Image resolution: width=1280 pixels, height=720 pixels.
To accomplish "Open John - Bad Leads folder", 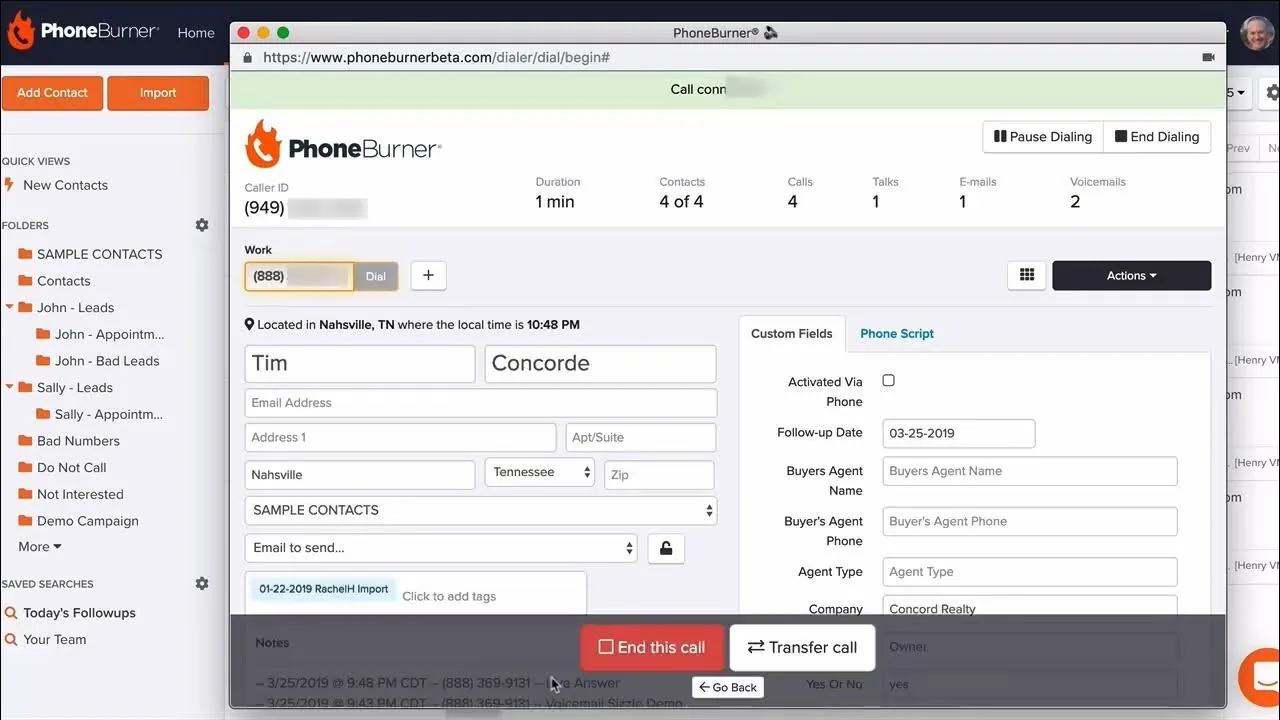I will [107, 361].
